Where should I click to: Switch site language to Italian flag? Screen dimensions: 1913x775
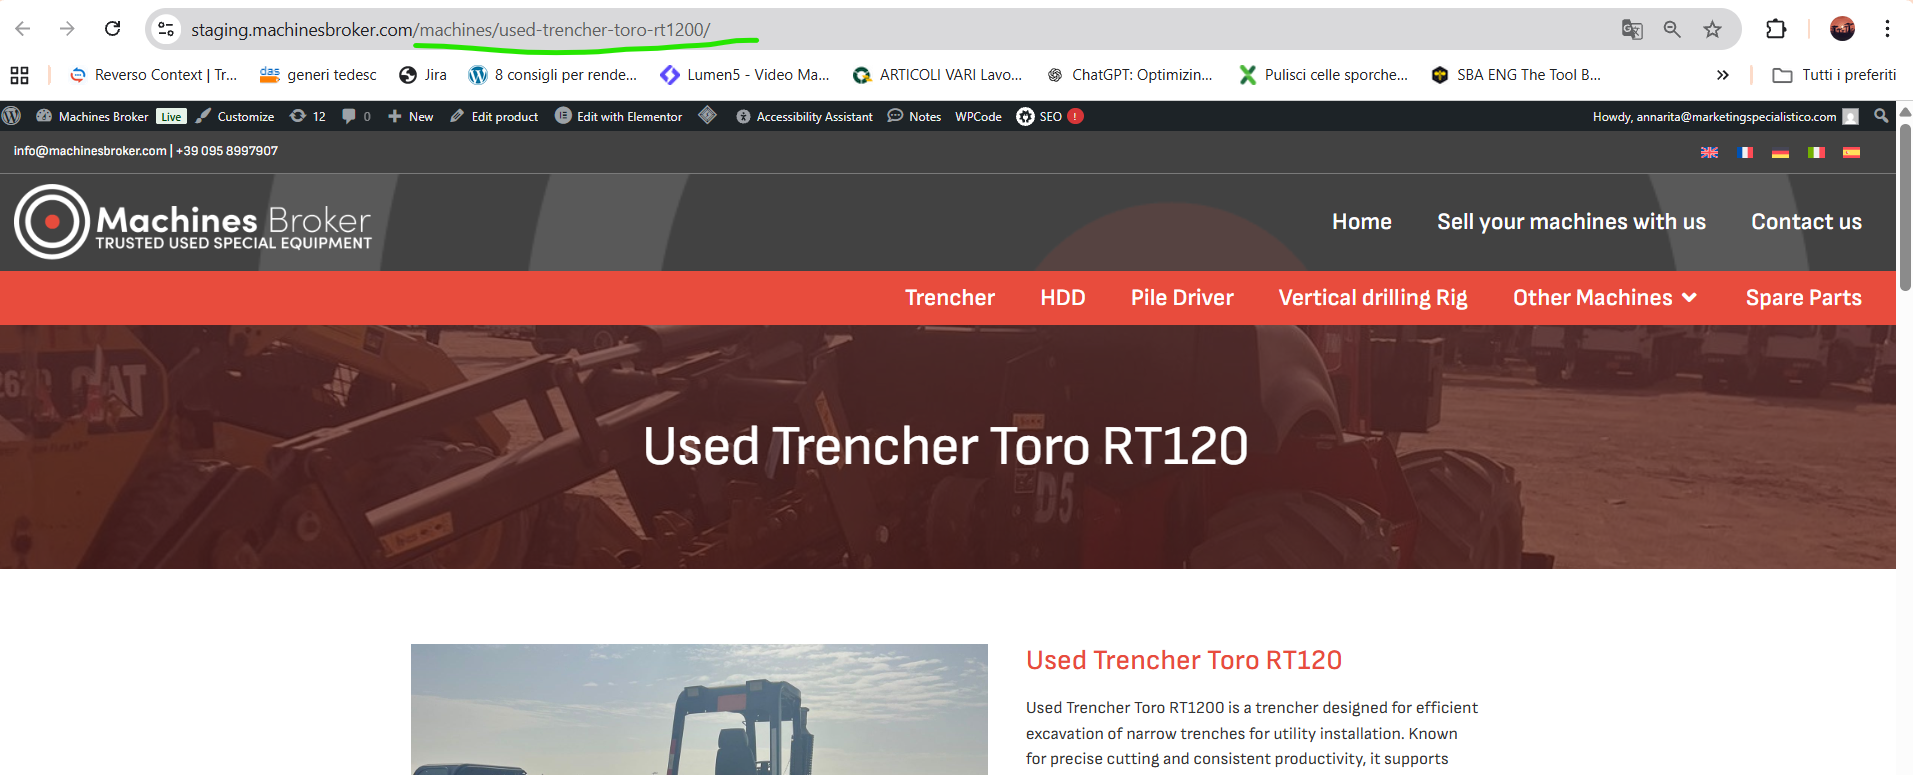point(1816,152)
